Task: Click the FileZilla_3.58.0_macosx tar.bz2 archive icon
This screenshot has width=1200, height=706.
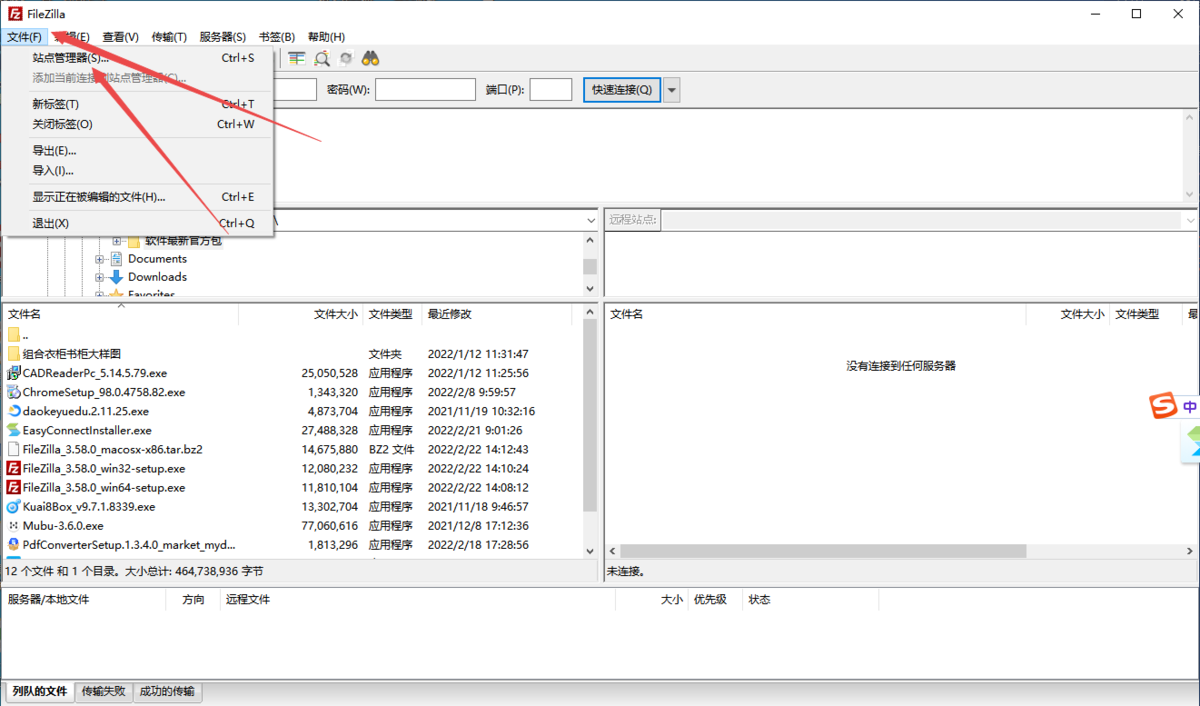Action: 14,449
